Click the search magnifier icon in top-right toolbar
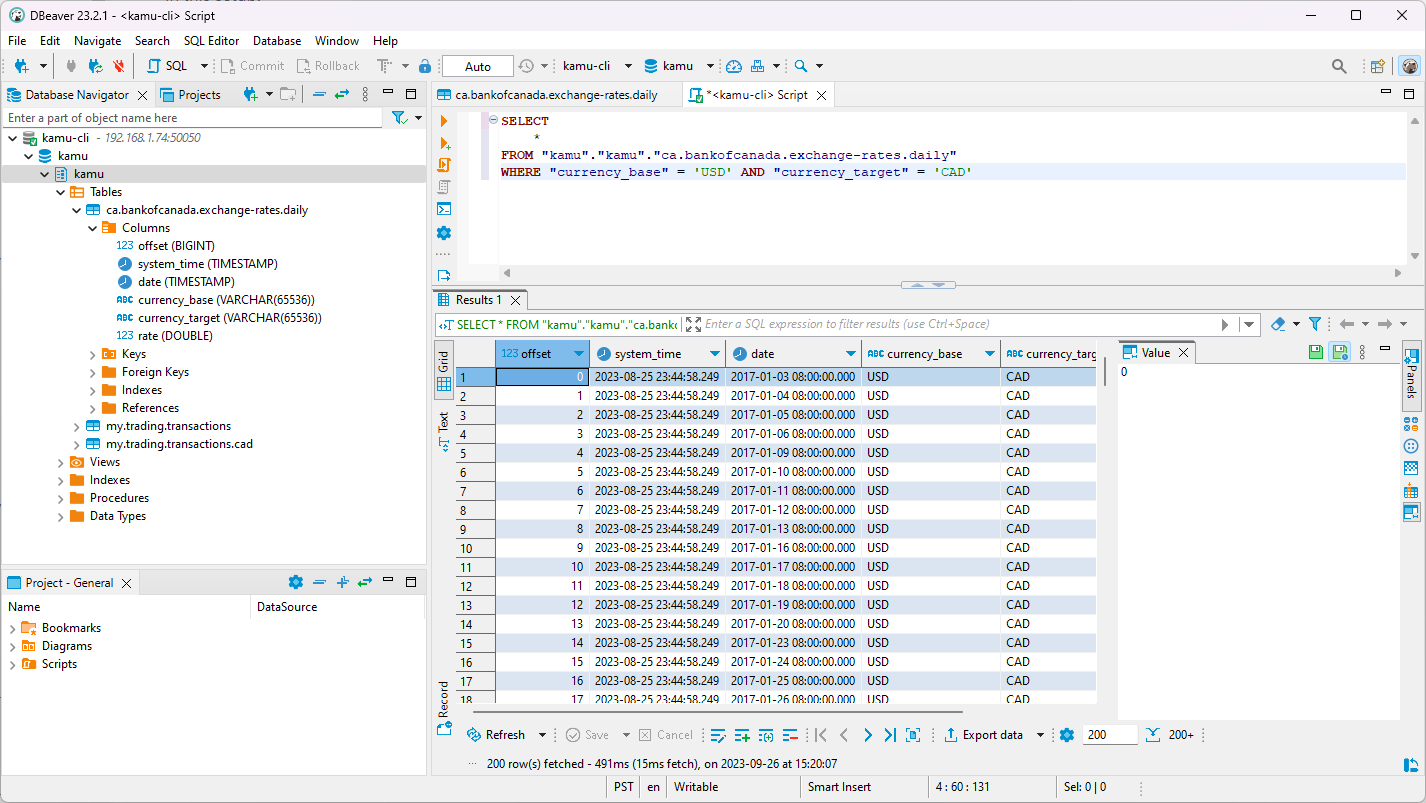The height and width of the screenshot is (803, 1426). coord(1339,66)
